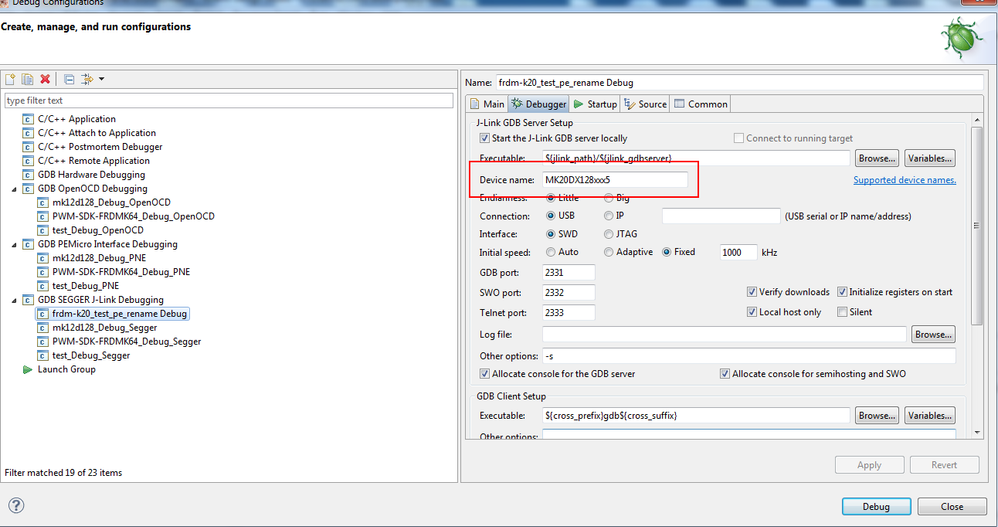This screenshot has height=527, width=998.
Task: Click the kHz speed value field
Action: (x=738, y=253)
